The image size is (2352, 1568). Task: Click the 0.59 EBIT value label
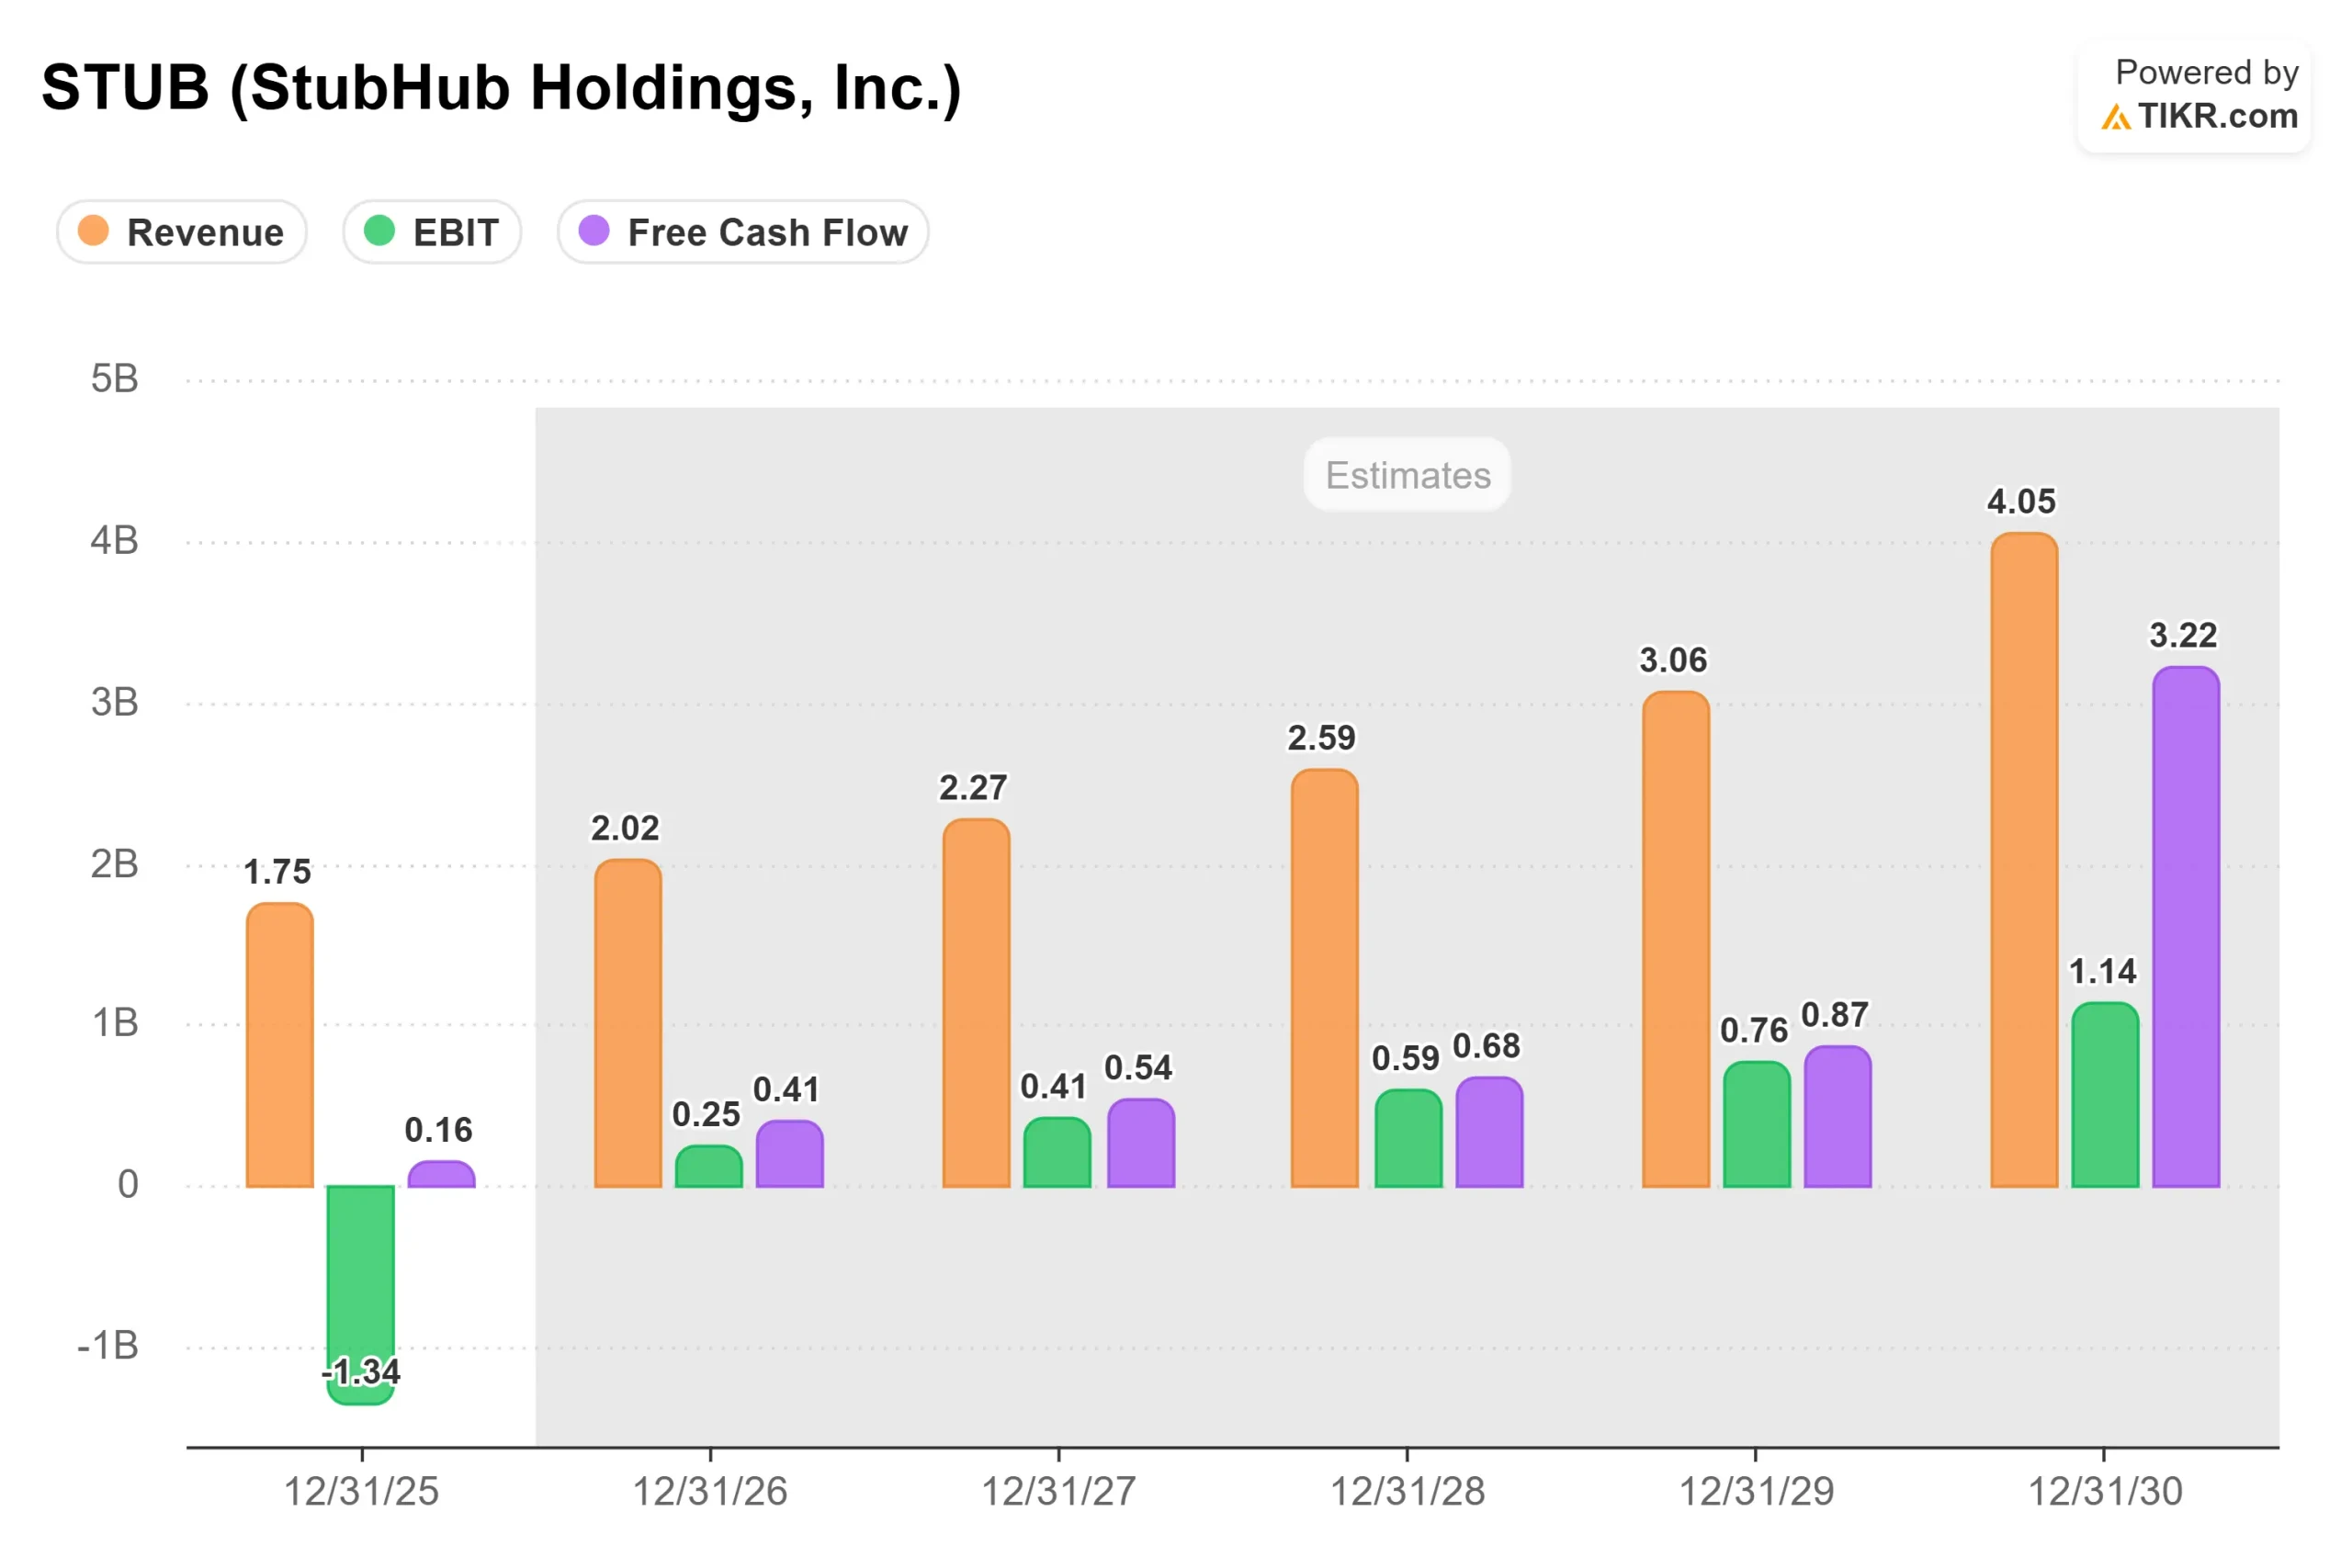pos(1406,1058)
